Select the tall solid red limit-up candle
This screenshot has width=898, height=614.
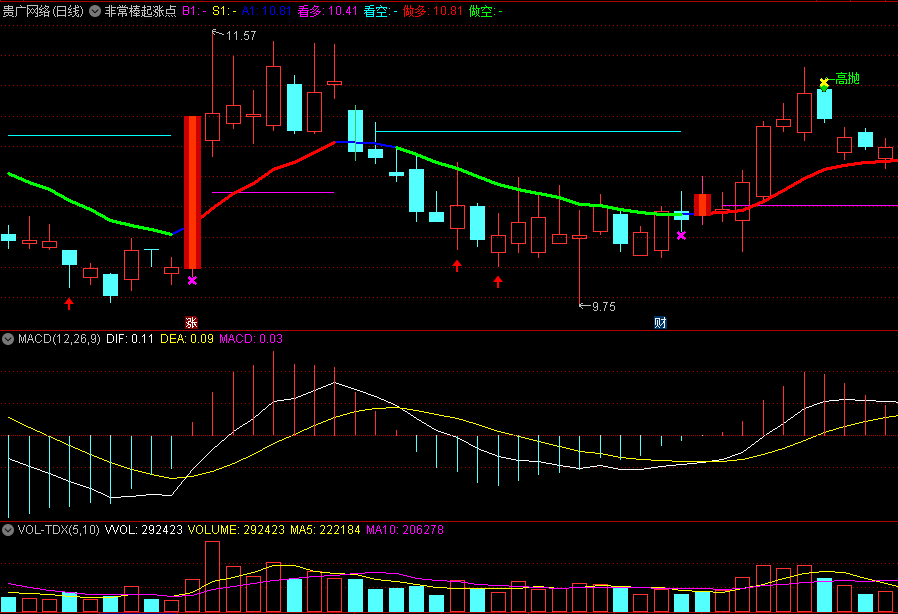coord(192,192)
